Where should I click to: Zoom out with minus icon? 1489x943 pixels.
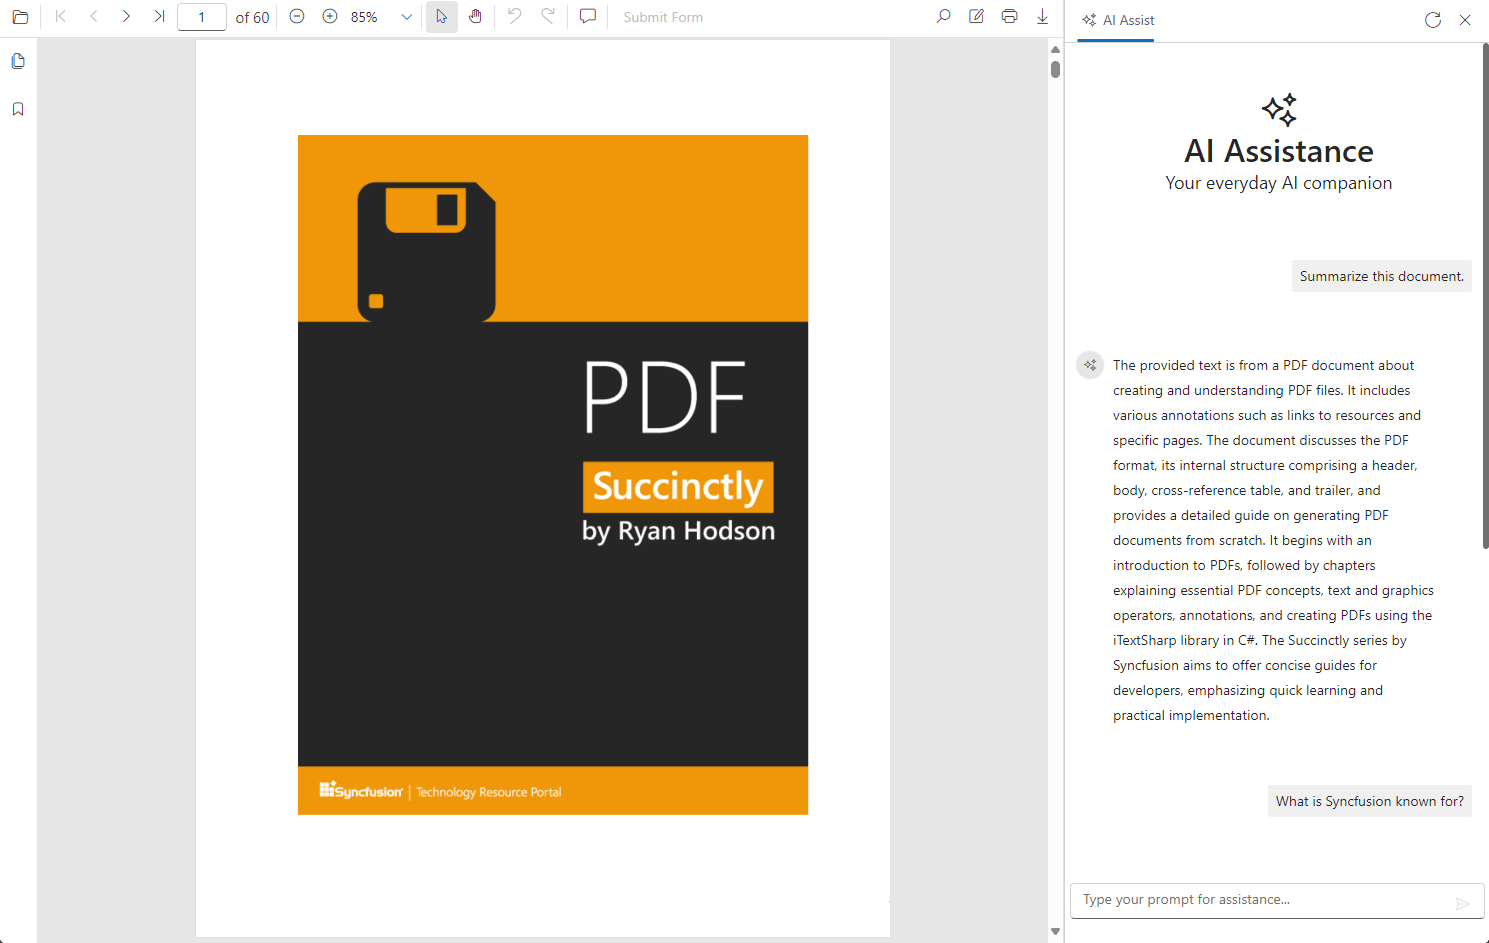tap(297, 17)
